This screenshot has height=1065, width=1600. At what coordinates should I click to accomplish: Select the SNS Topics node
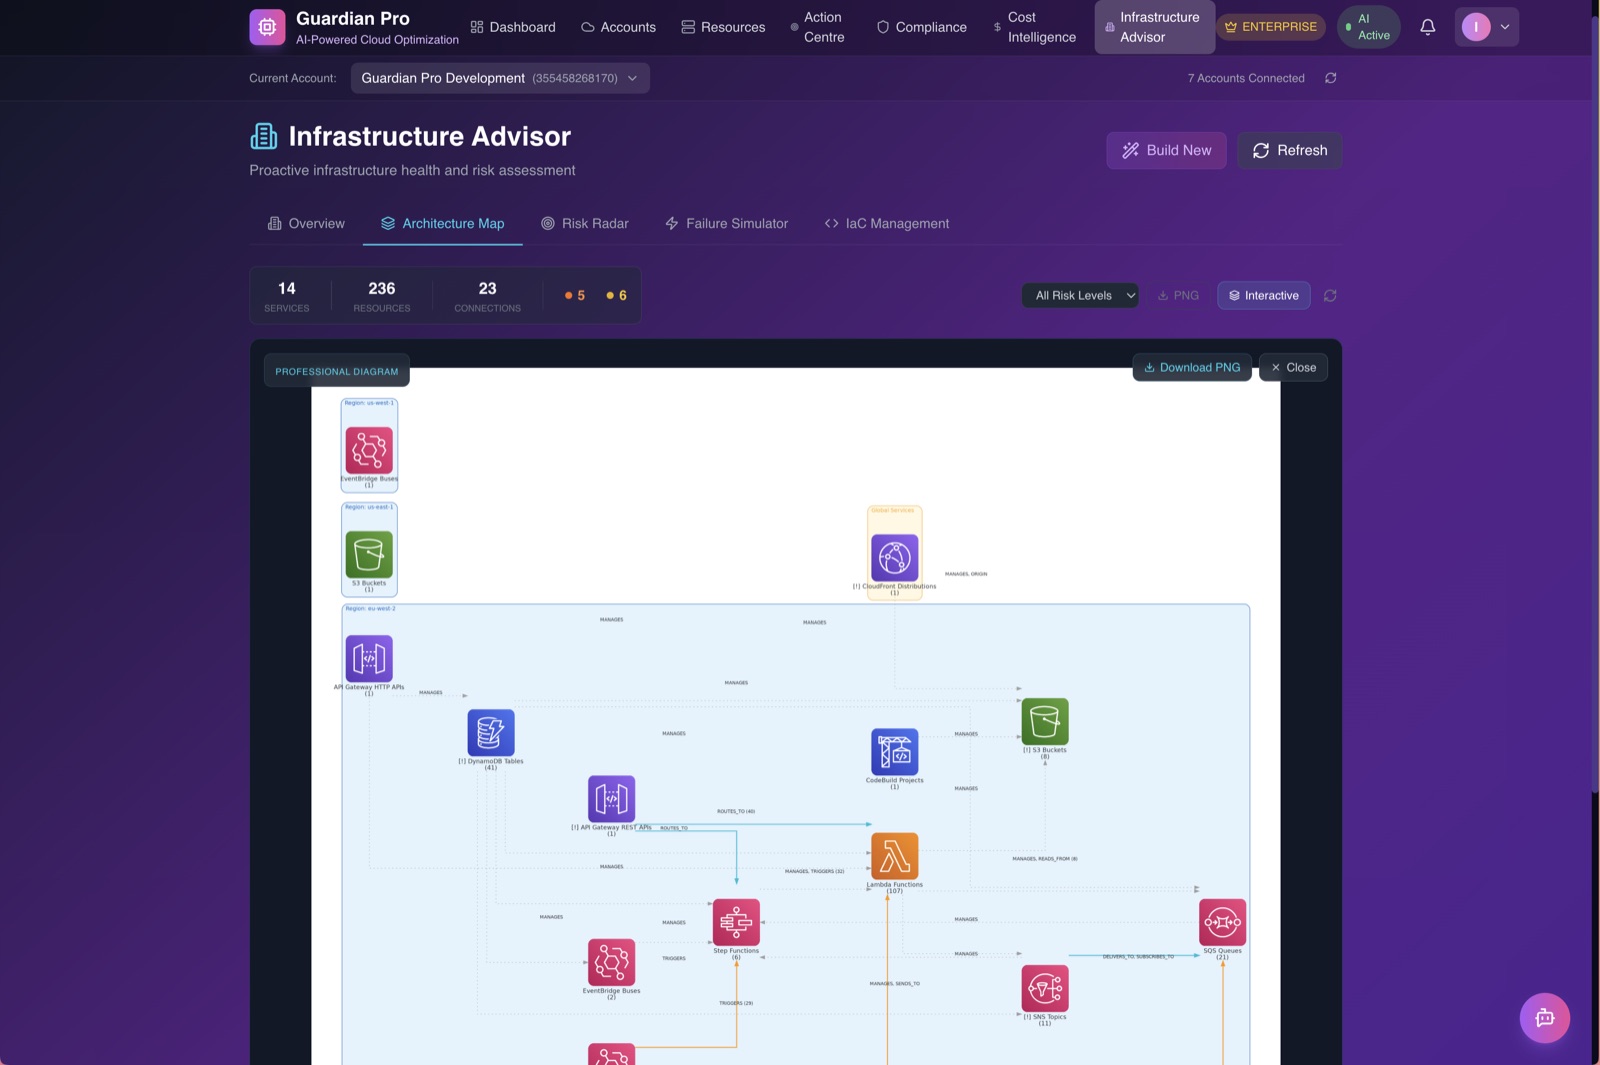(1044, 988)
